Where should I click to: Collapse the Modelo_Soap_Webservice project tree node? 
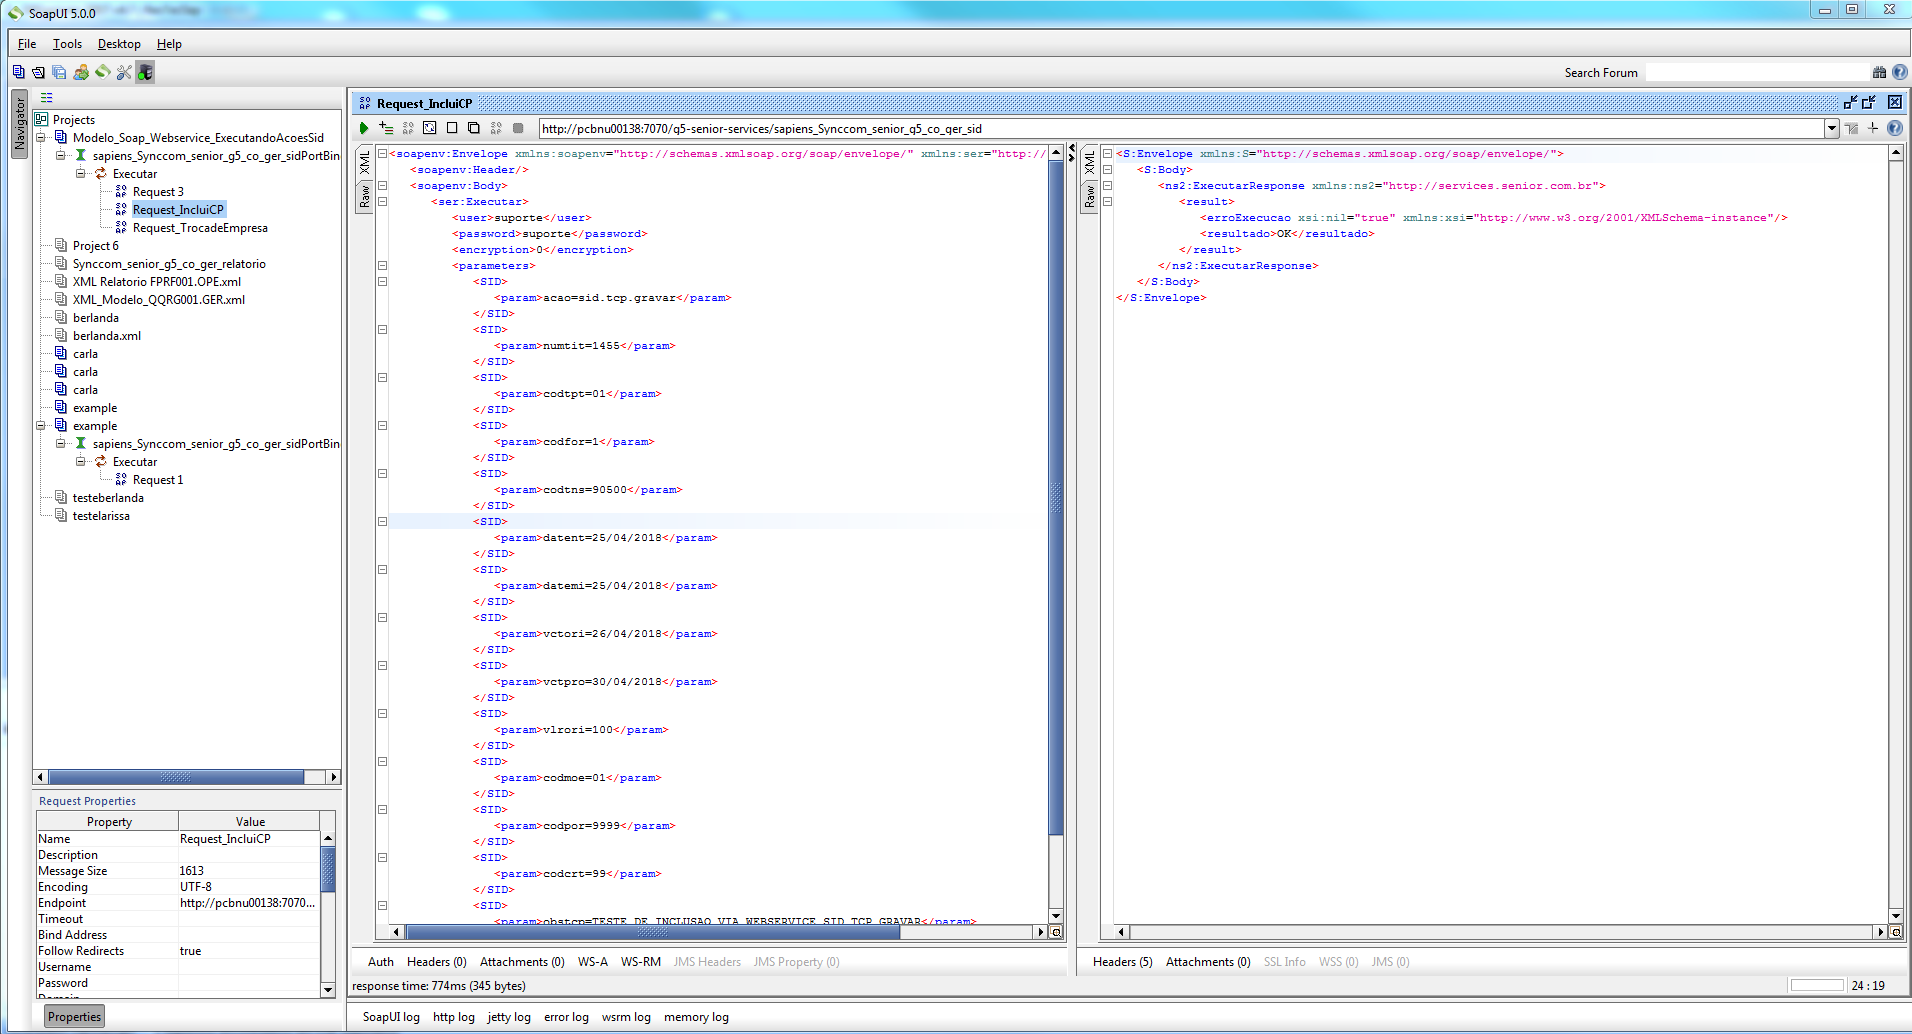42,138
